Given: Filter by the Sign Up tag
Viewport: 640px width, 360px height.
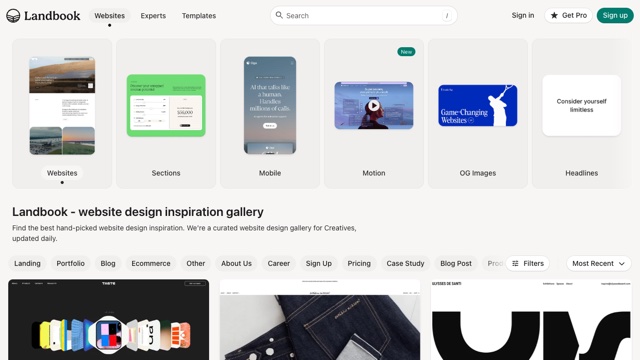Looking at the screenshot, I should [319, 264].
